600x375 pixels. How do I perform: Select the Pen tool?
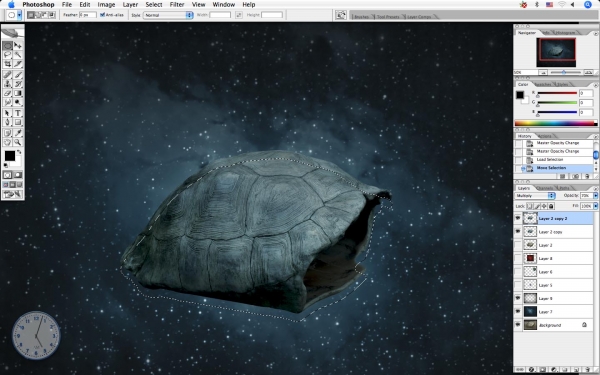pyautogui.click(x=8, y=122)
